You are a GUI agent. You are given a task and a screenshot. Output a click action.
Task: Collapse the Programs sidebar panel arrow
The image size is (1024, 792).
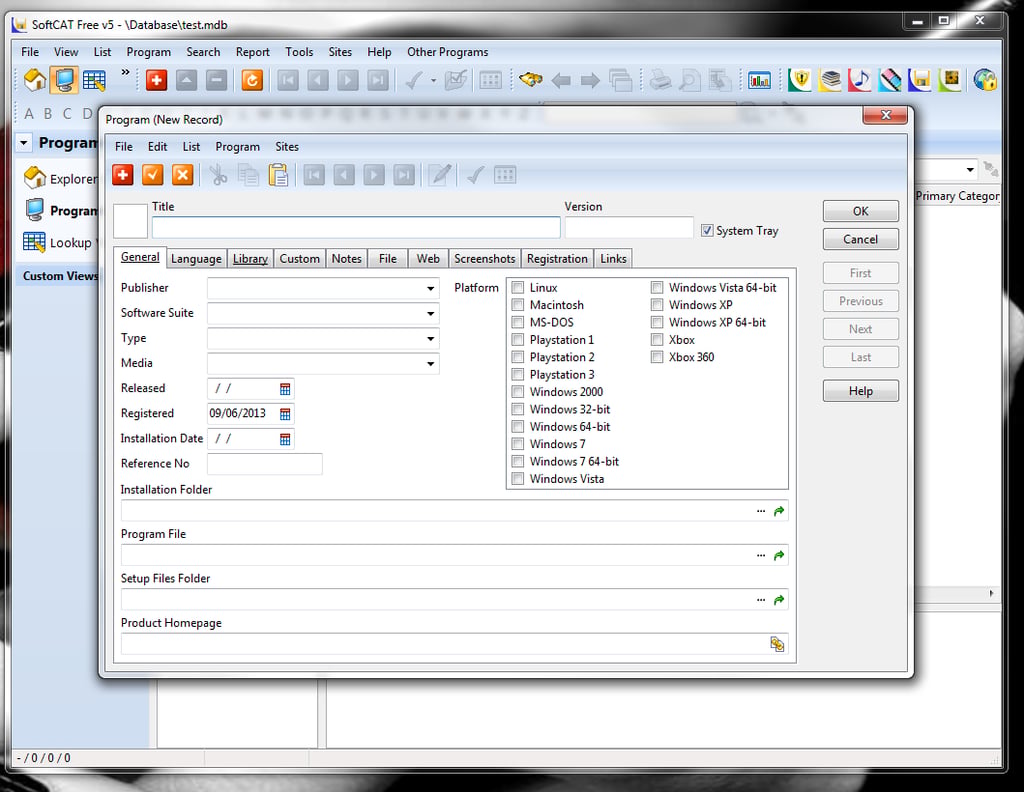[24, 142]
